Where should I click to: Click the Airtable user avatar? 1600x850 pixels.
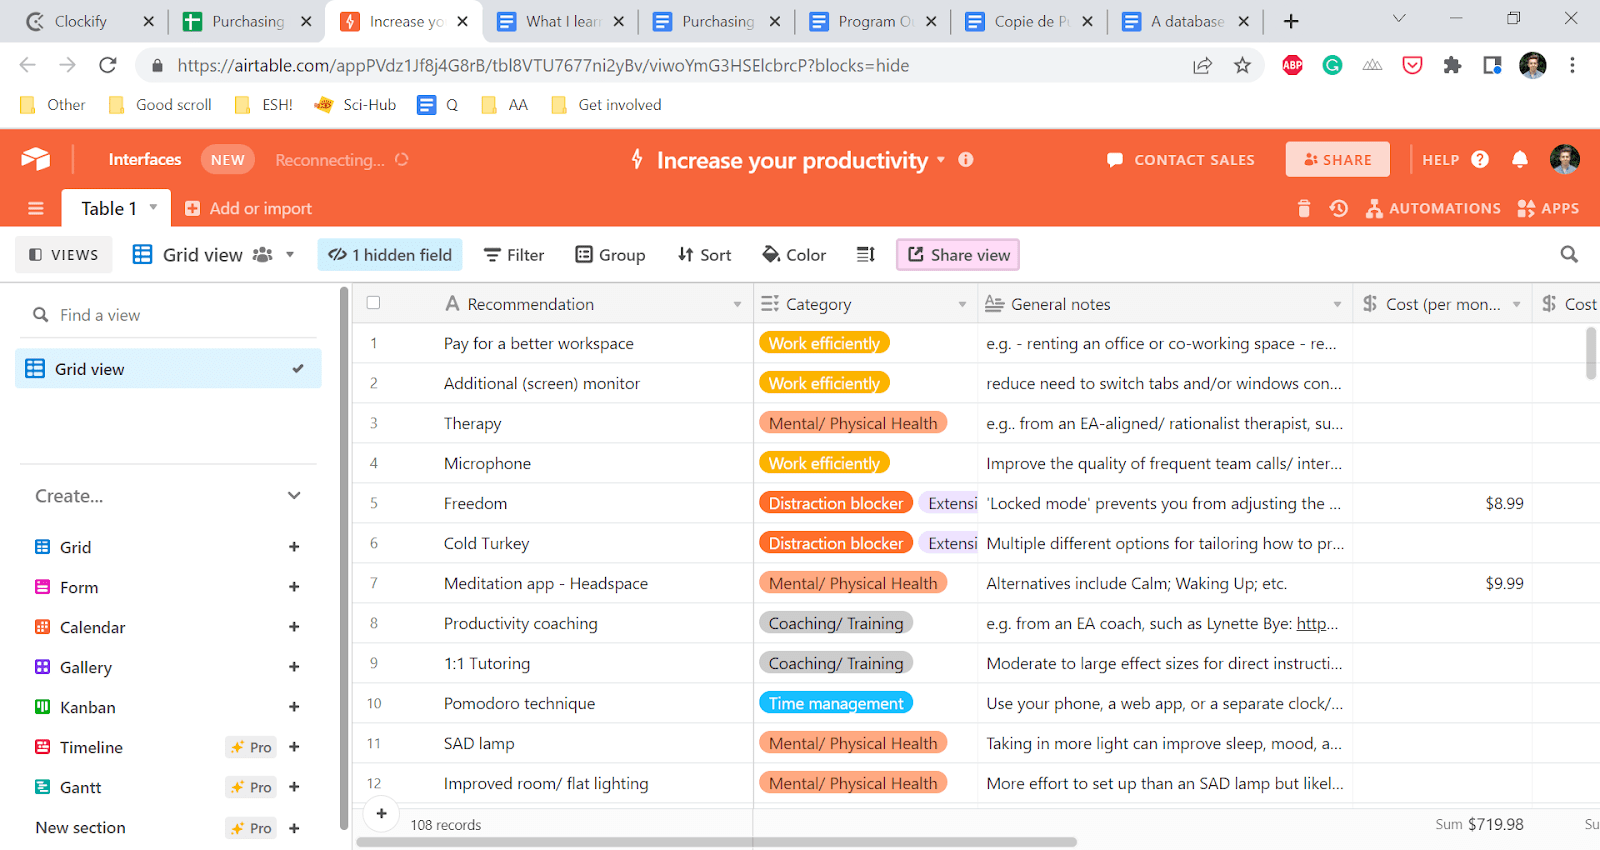[1565, 159]
